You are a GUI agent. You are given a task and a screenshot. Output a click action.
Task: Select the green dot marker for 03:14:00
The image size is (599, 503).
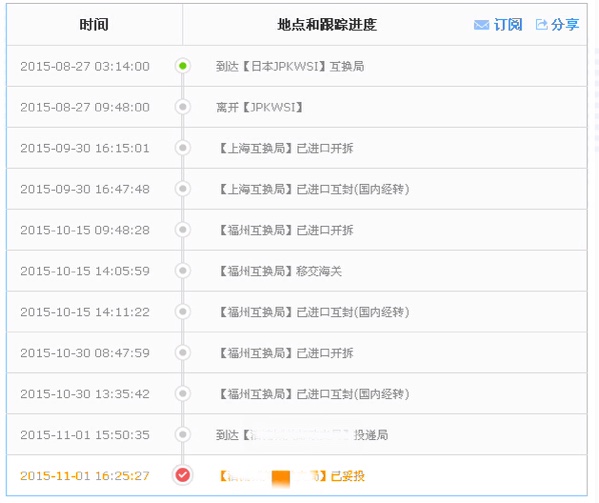[183, 66]
